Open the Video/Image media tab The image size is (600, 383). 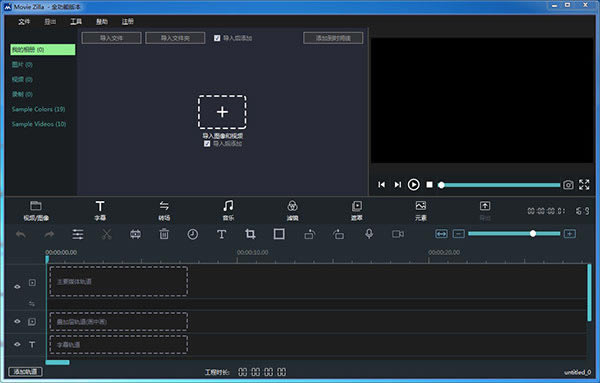point(36,210)
